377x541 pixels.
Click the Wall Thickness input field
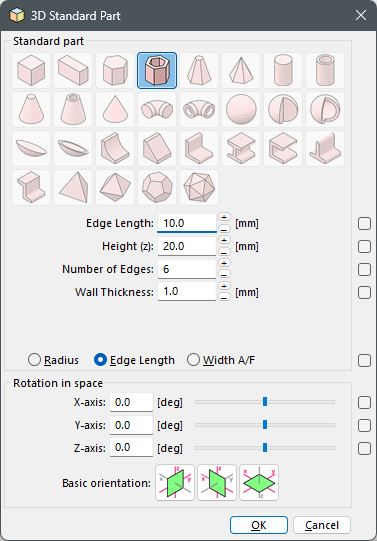[x=187, y=292]
